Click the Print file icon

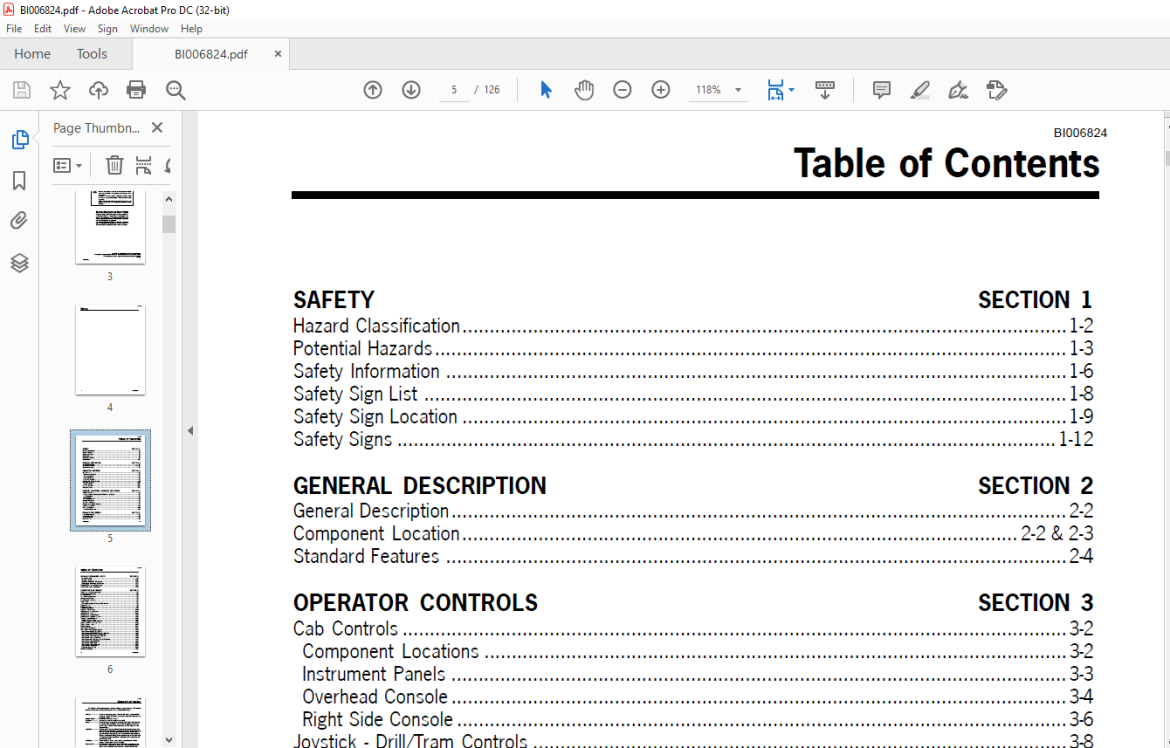(136, 90)
